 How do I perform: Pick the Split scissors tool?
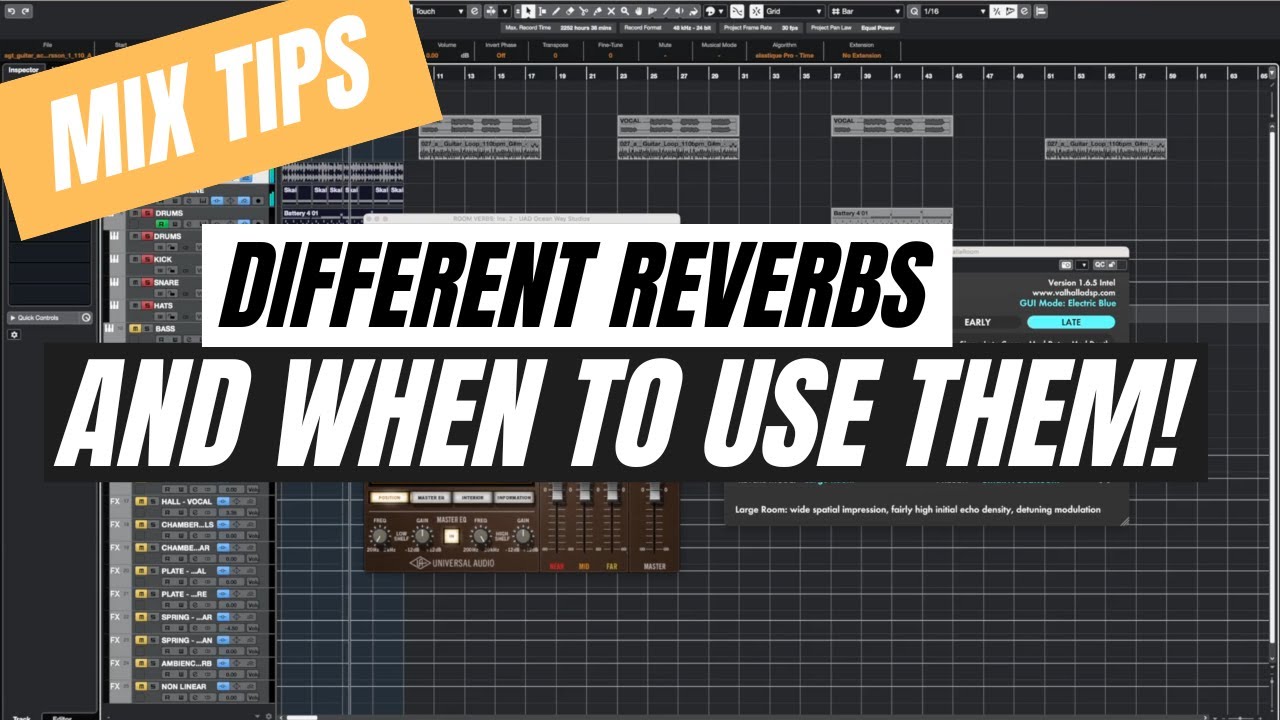pyautogui.click(x=583, y=11)
